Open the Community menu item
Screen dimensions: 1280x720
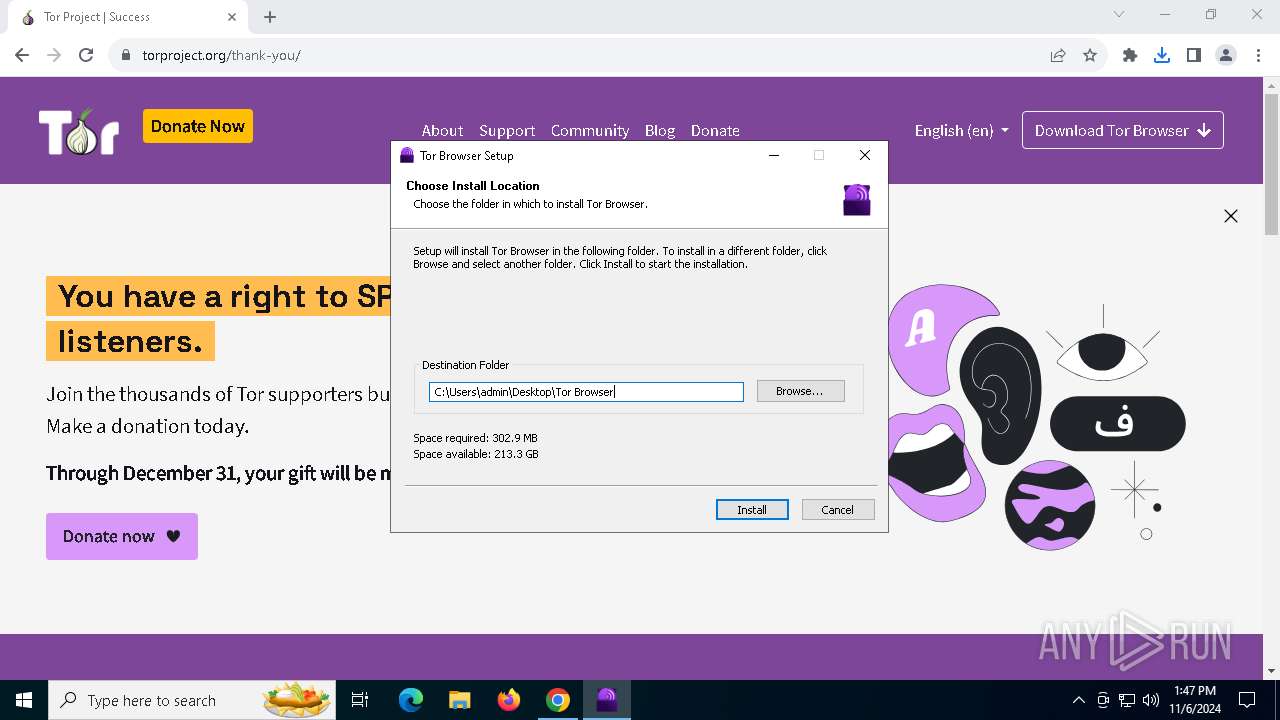coord(590,130)
